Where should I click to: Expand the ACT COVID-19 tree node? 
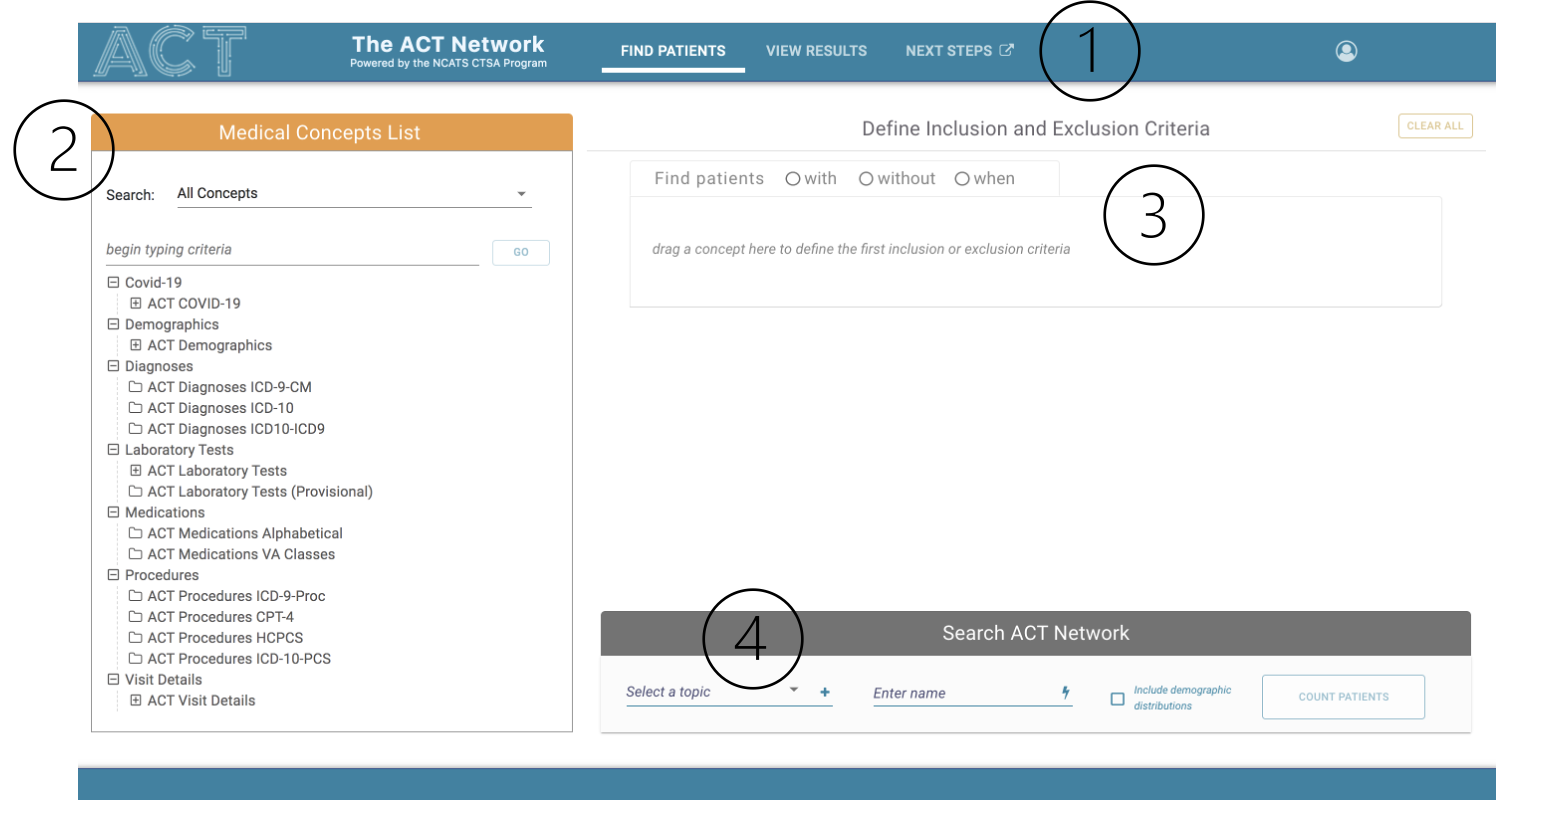point(135,303)
